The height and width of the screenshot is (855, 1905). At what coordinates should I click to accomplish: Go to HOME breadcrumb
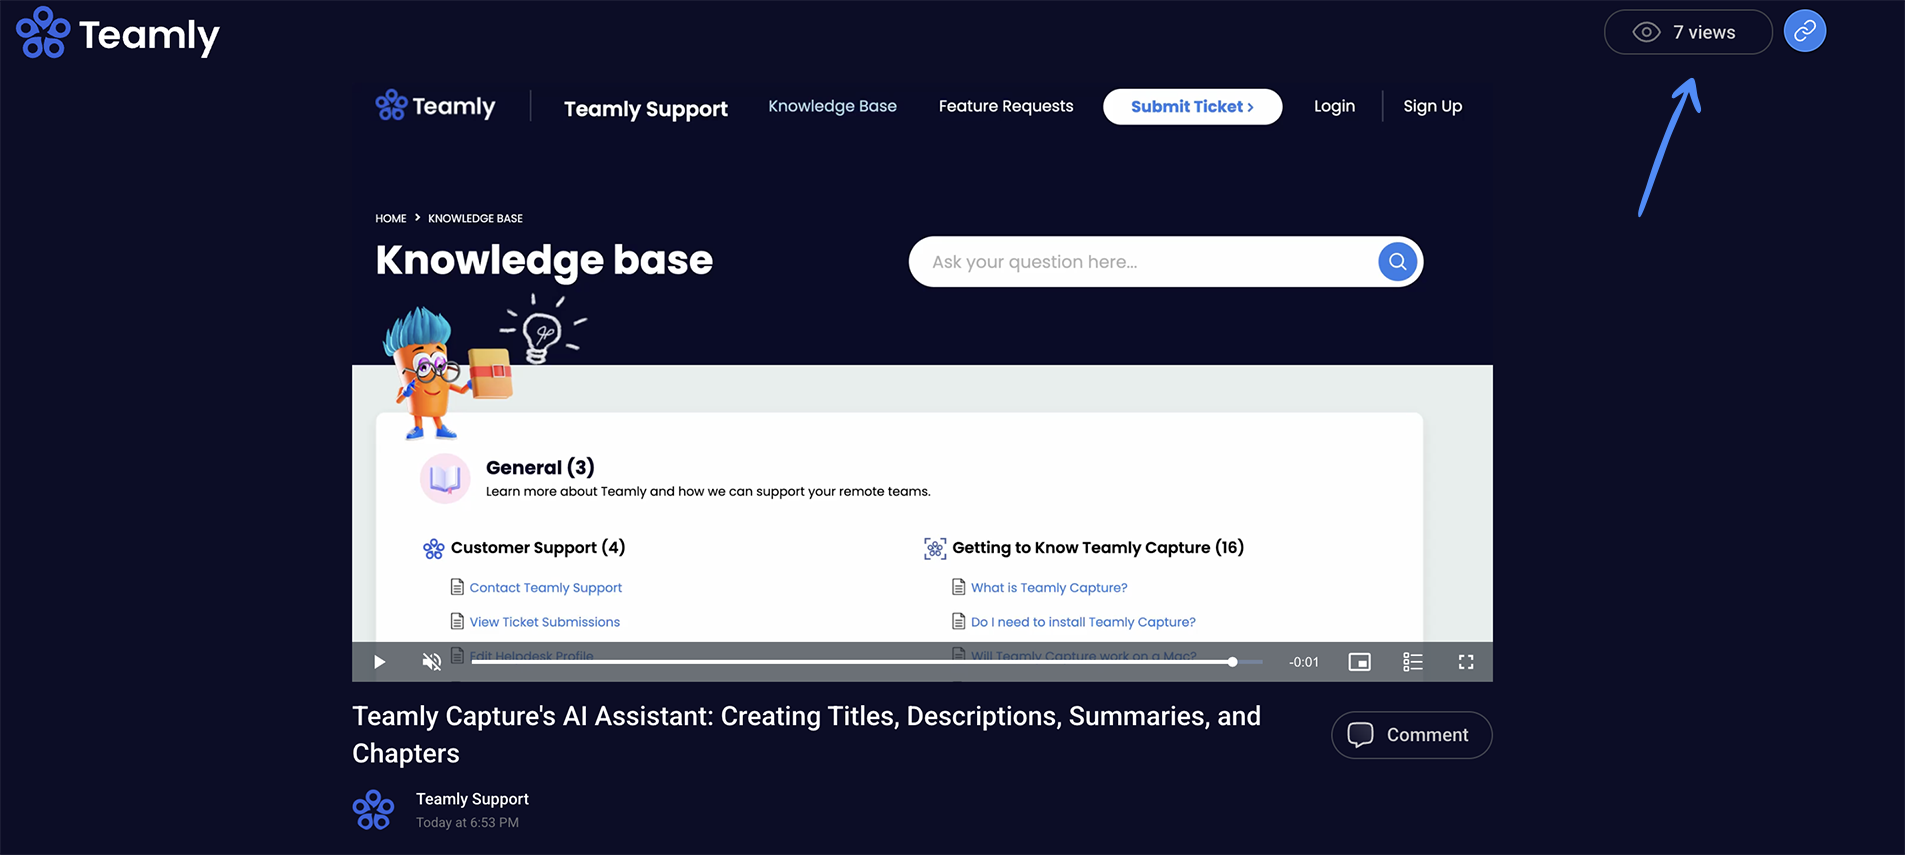391,218
